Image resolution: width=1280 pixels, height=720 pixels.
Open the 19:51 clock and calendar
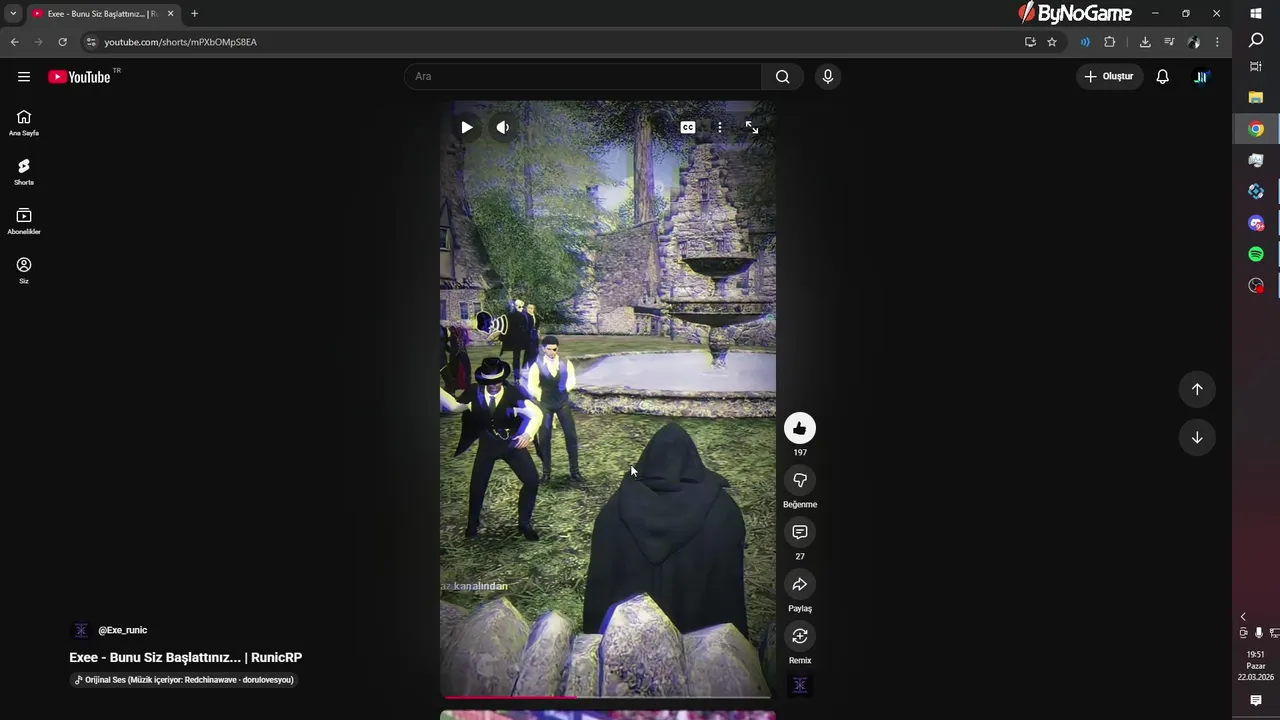coord(1256,666)
